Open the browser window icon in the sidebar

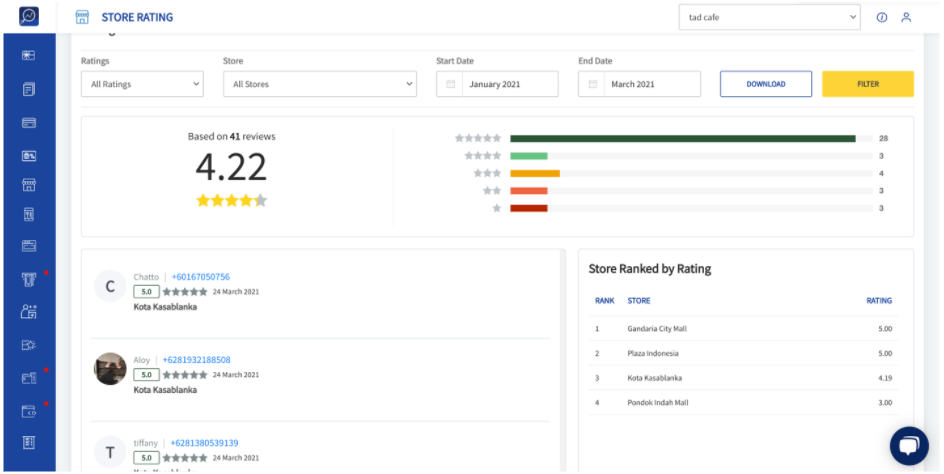(x=29, y=246)
